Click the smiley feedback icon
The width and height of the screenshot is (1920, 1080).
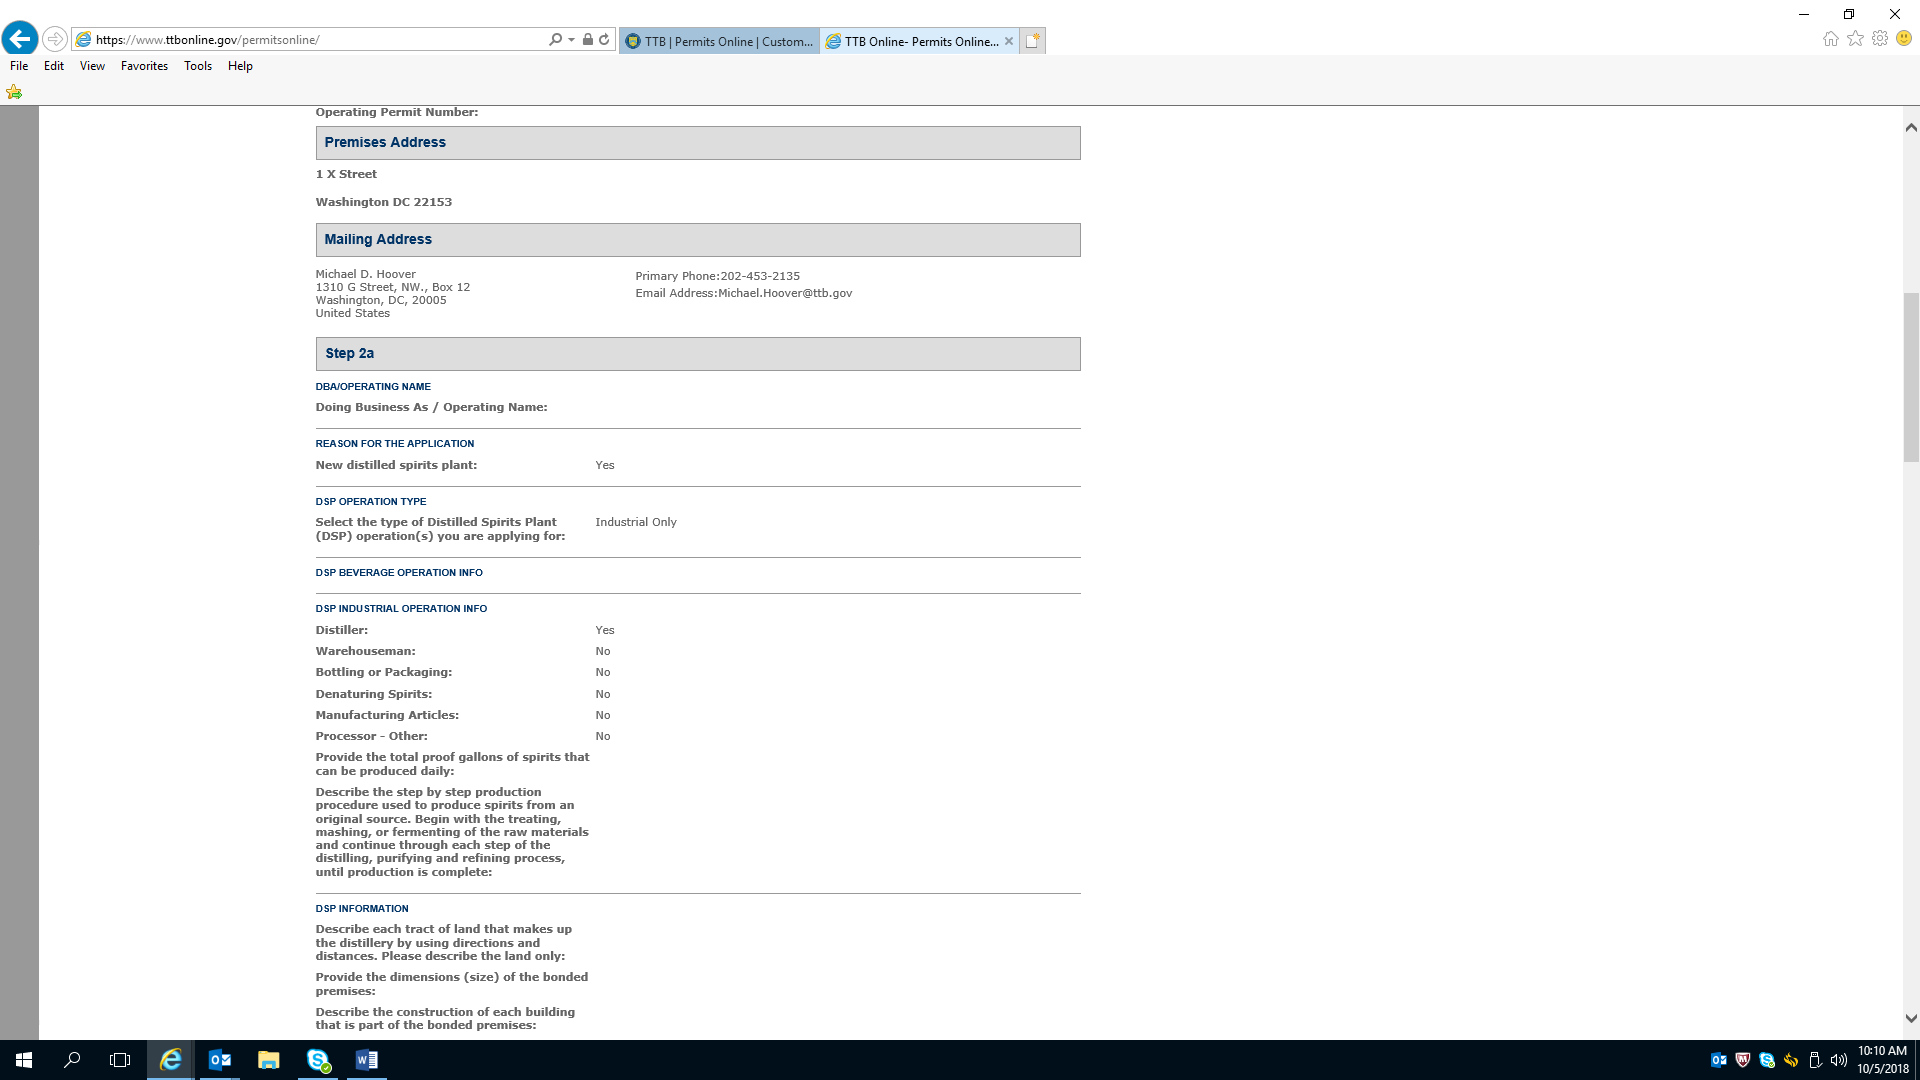(x=1904, y=39)
